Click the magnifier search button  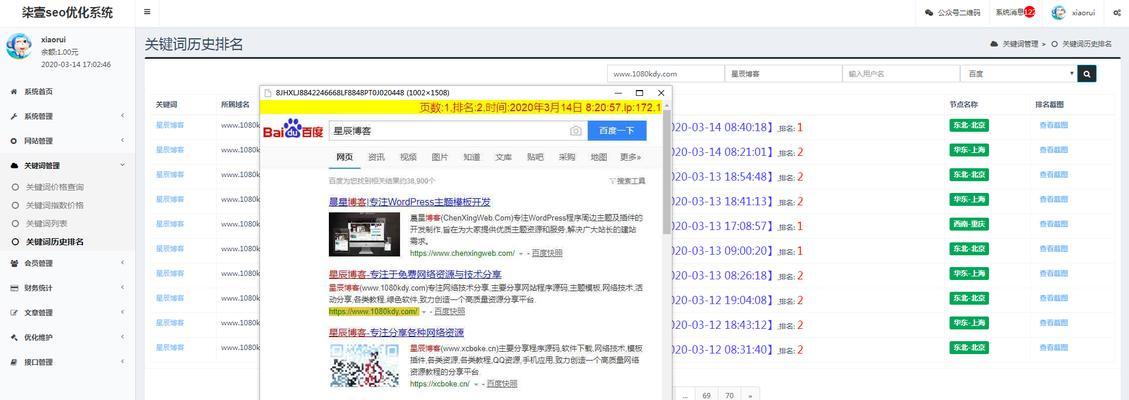1087,73
